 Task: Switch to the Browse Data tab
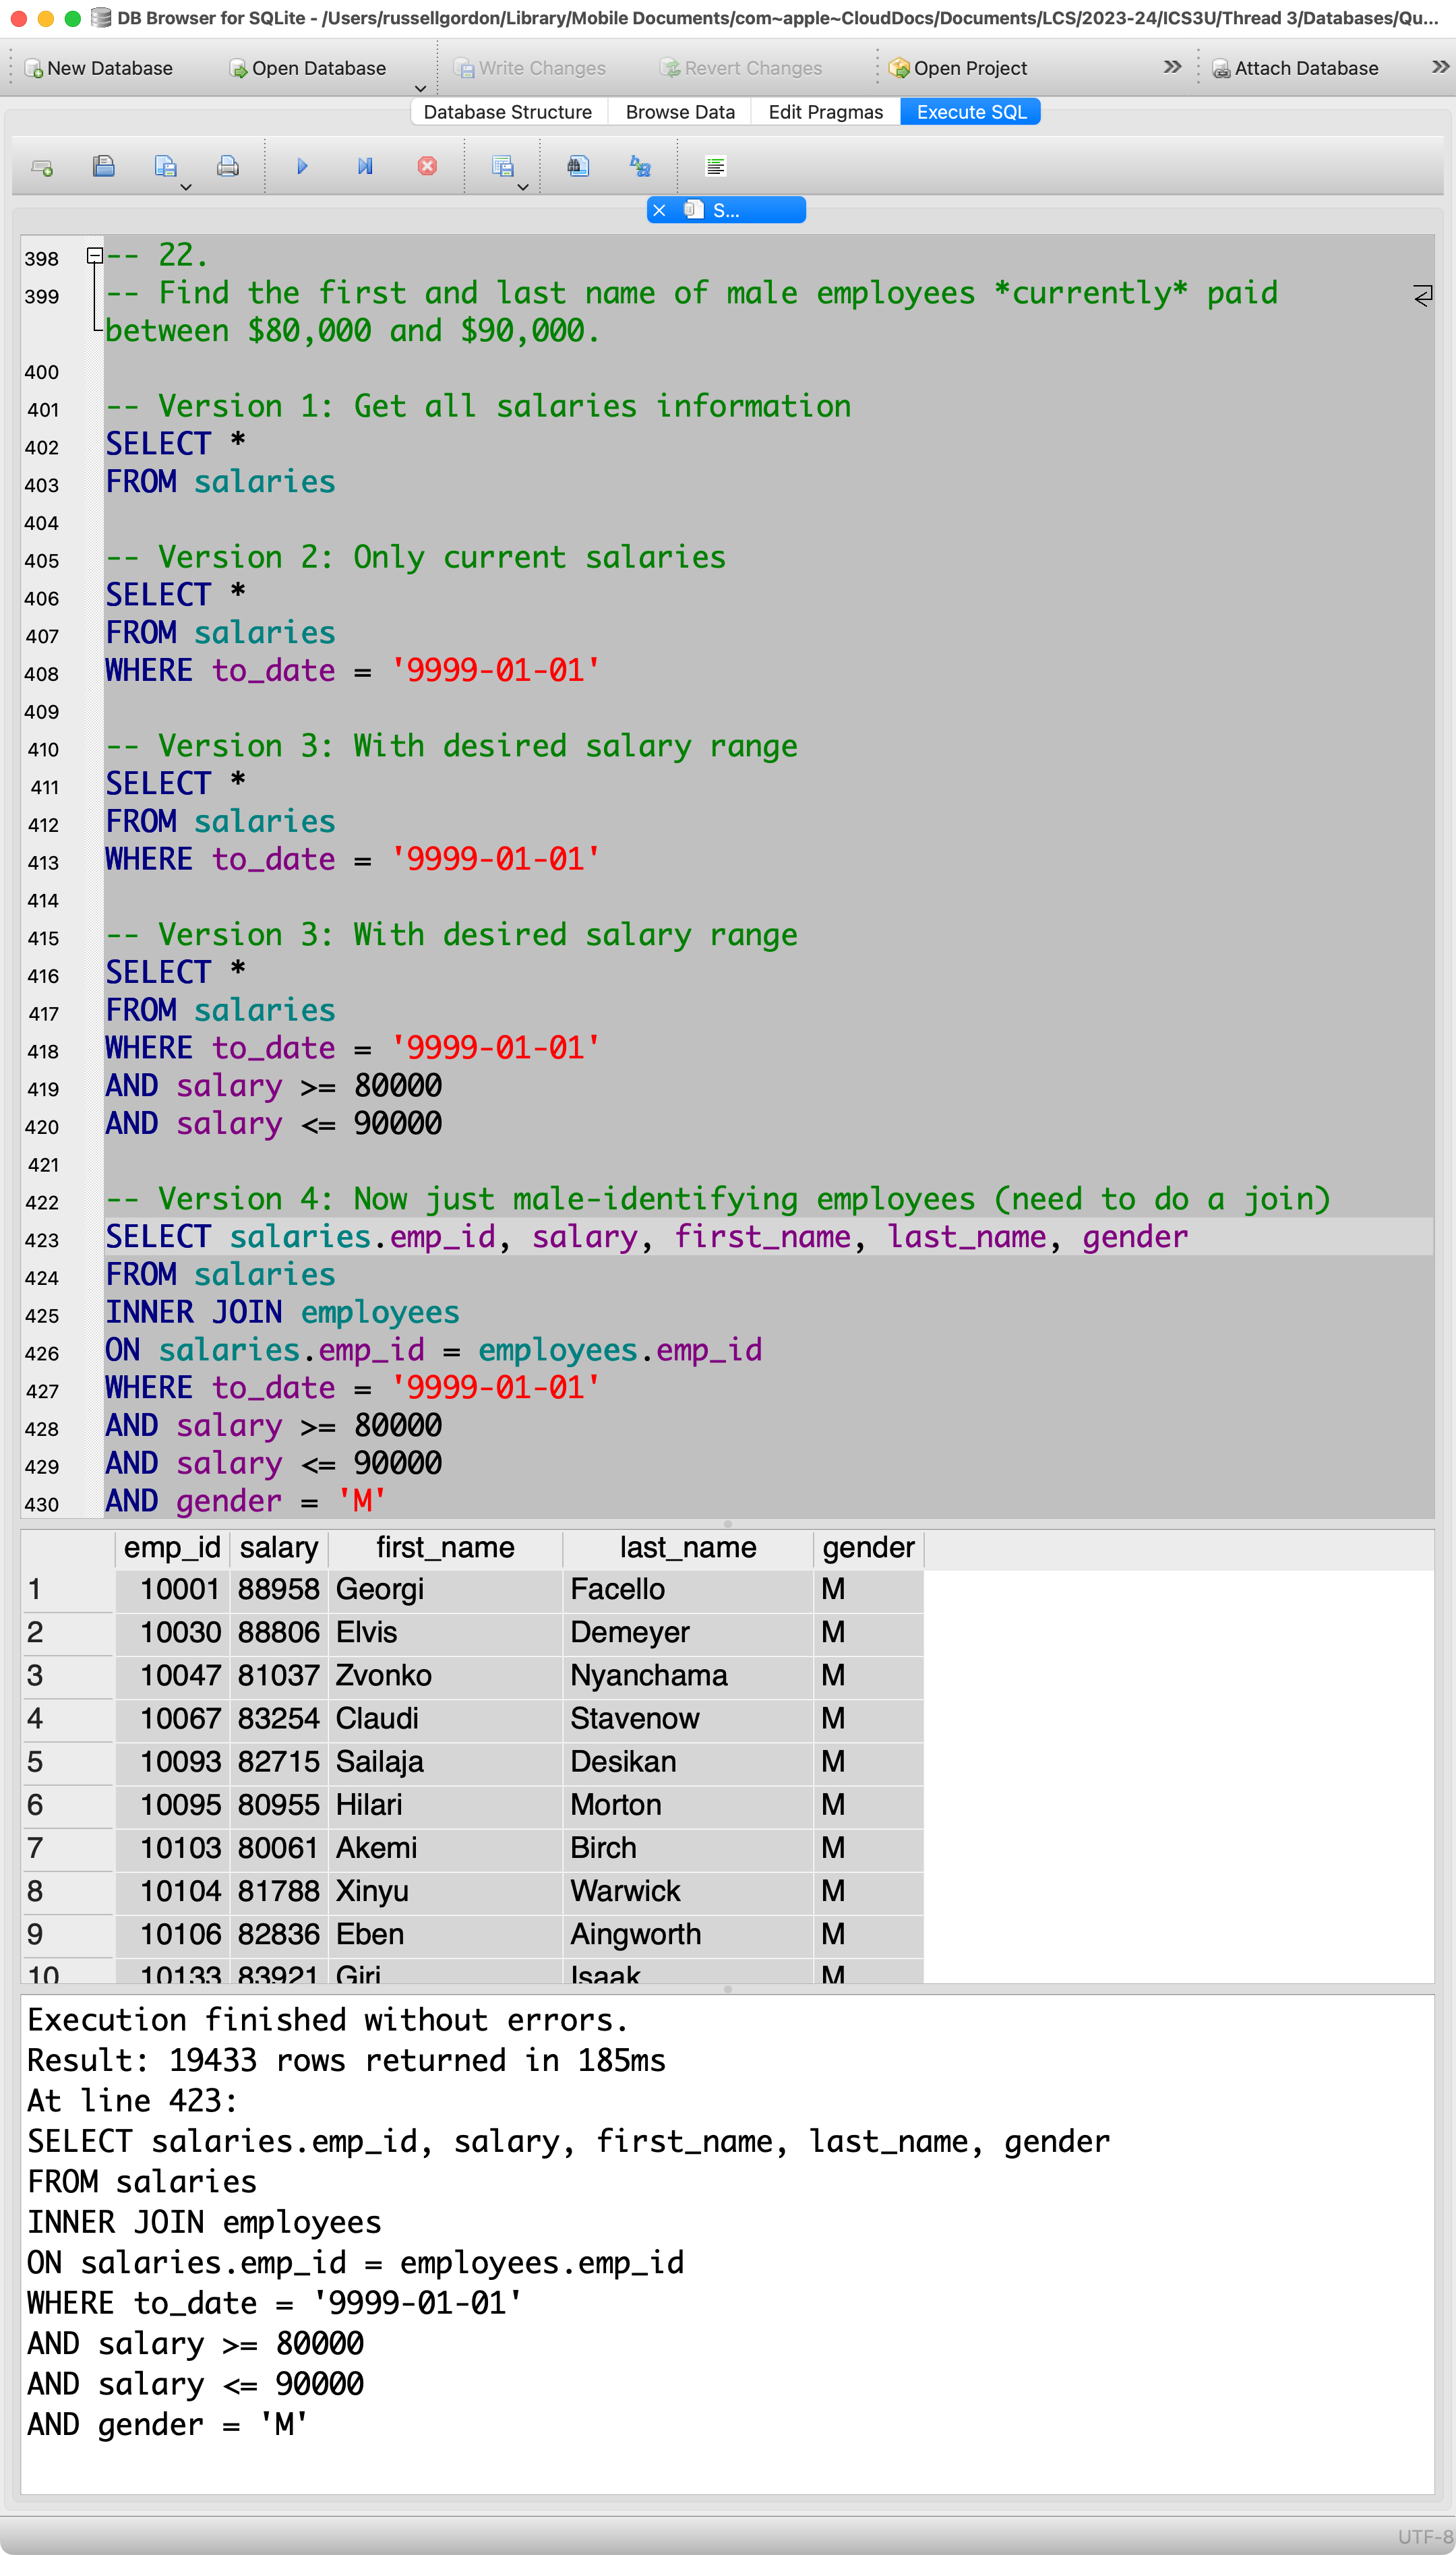tap(680, 112)
